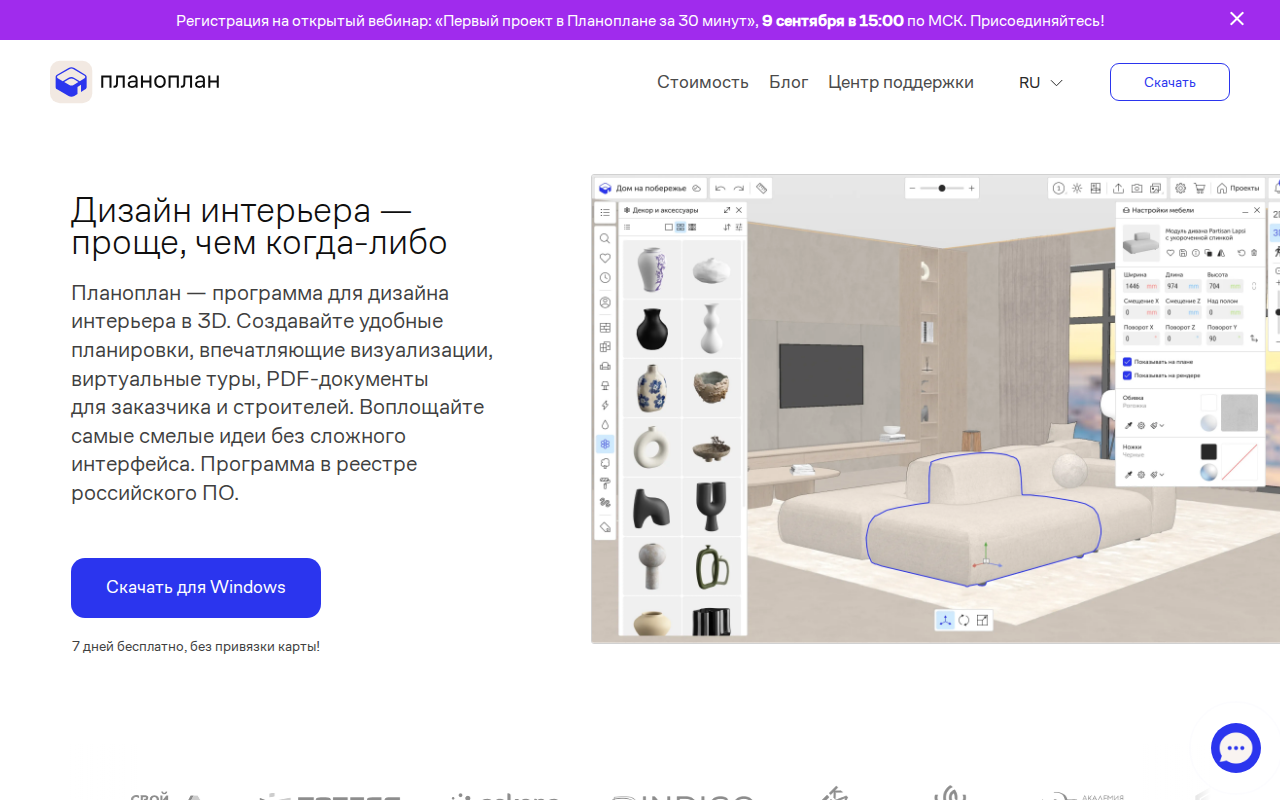Select the lamp lighting category icon

605,385
